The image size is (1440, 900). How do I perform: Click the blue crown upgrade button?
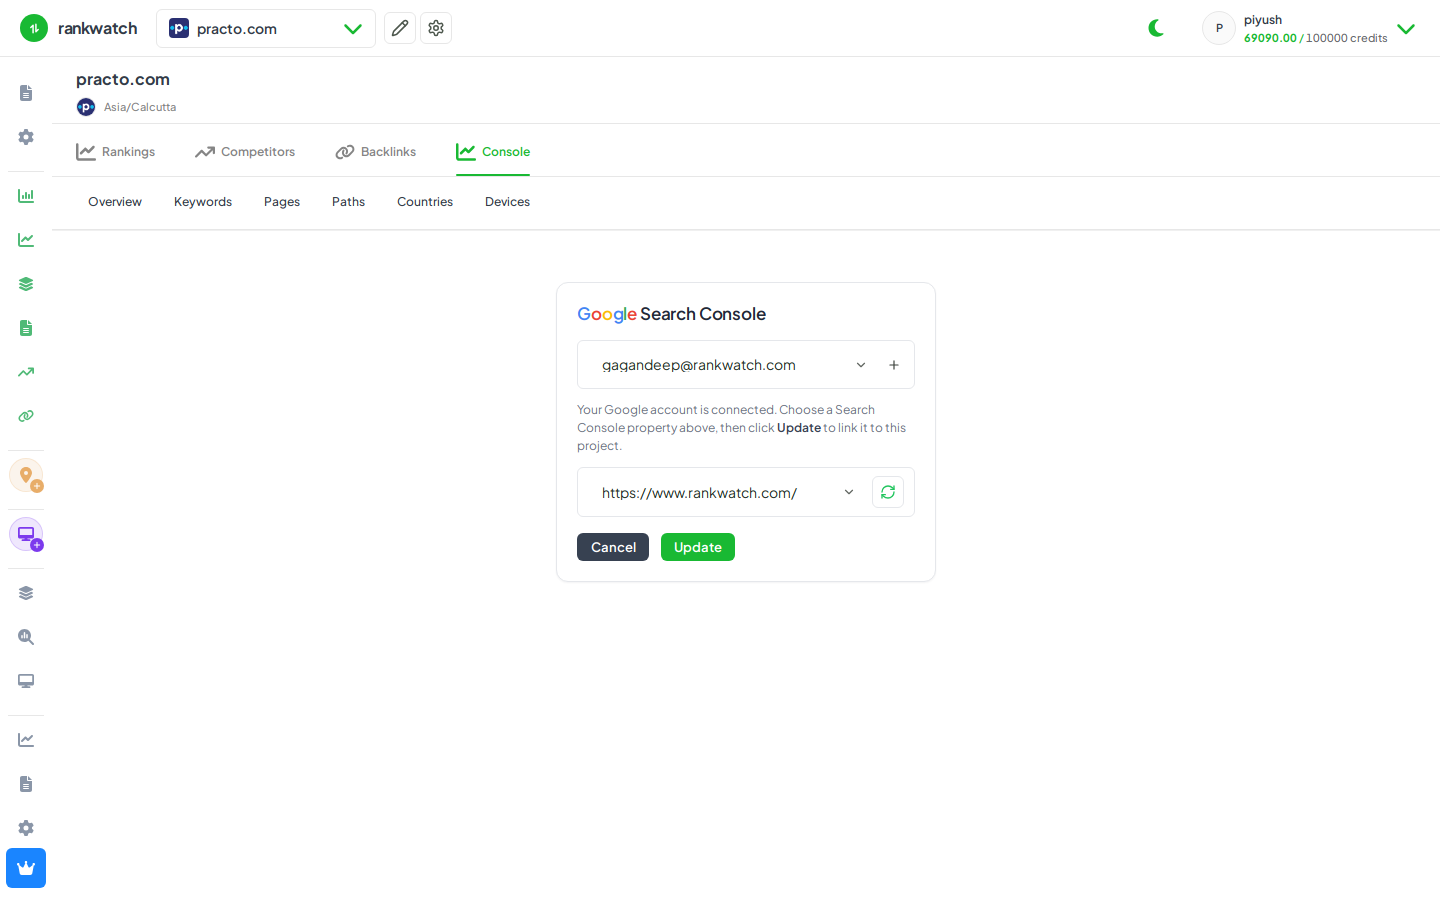[26, 868]
